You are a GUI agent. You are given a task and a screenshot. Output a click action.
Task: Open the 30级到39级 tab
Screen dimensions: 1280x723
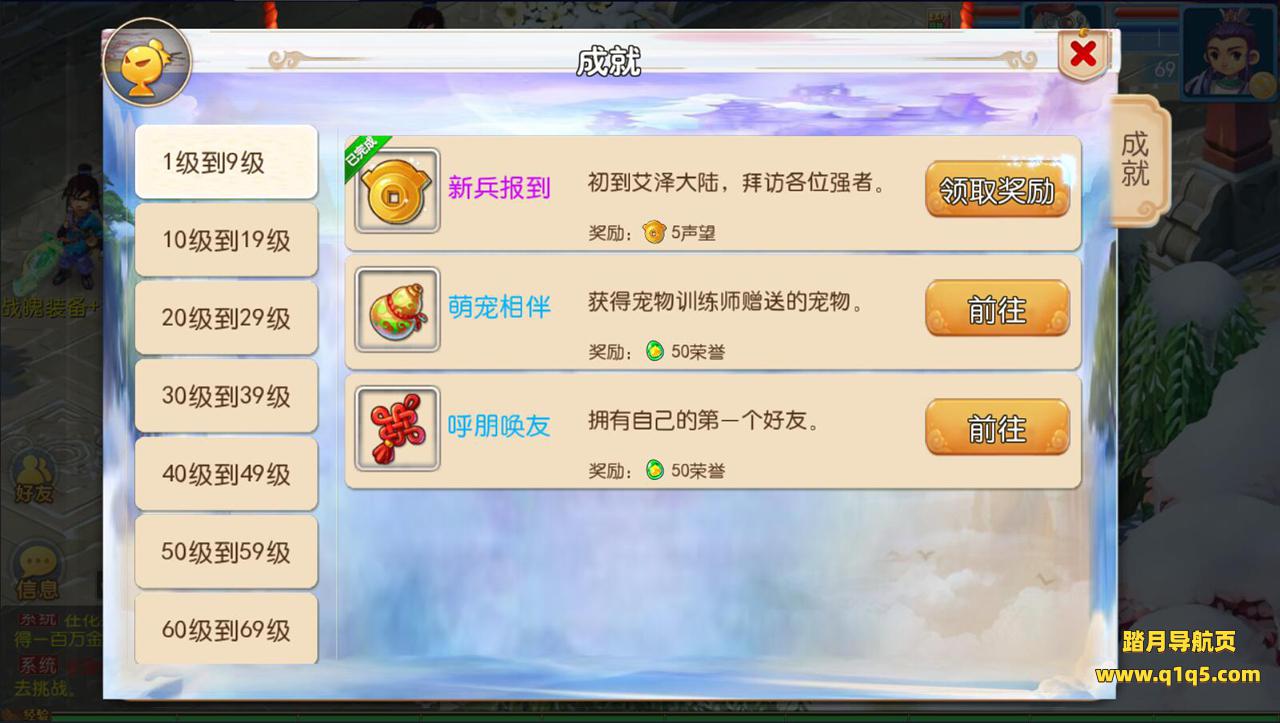click(x=226, y=396)
